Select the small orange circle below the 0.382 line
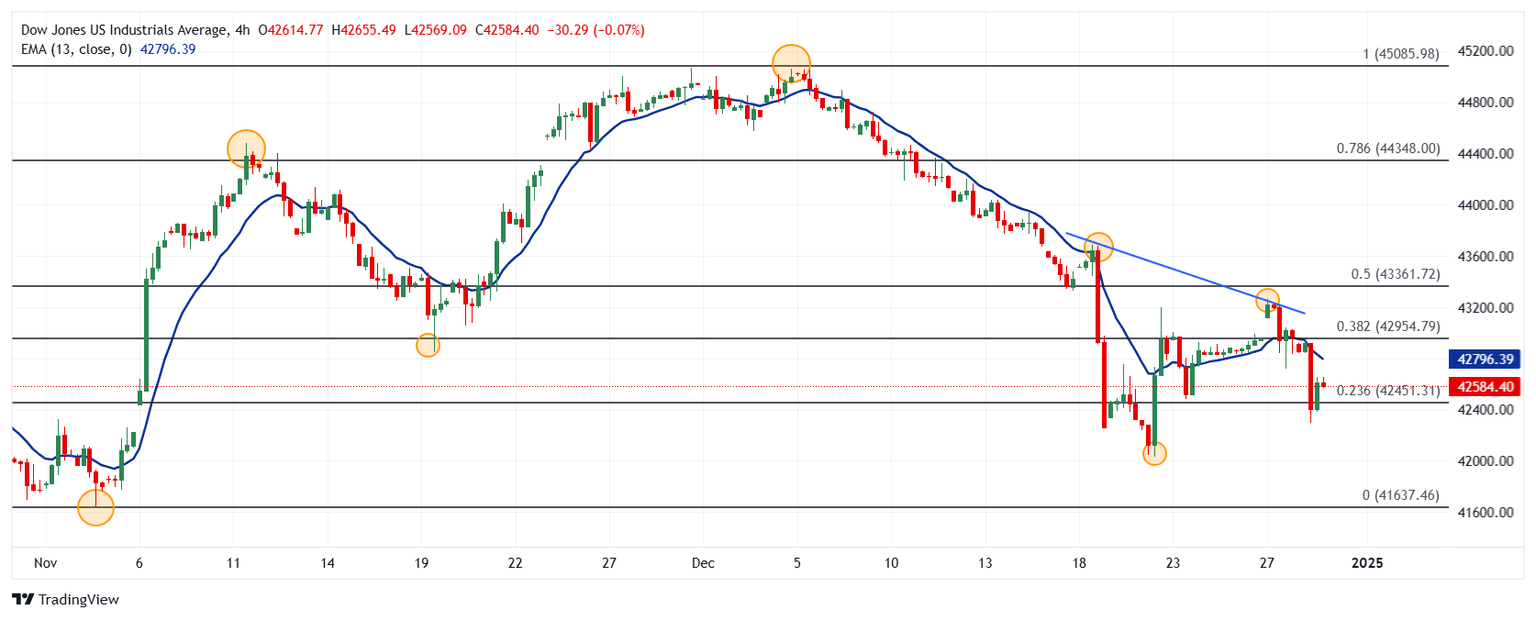This screenshot has width=1536, height=619. tap(428, 345)
